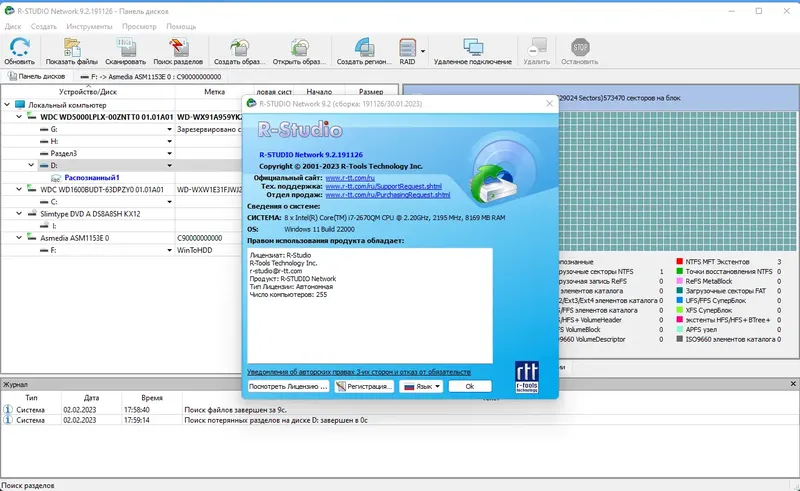The height and width of the screenshot is (491, 800).
Task: Open the Создать menu
Action: click(x=43, y=26)
